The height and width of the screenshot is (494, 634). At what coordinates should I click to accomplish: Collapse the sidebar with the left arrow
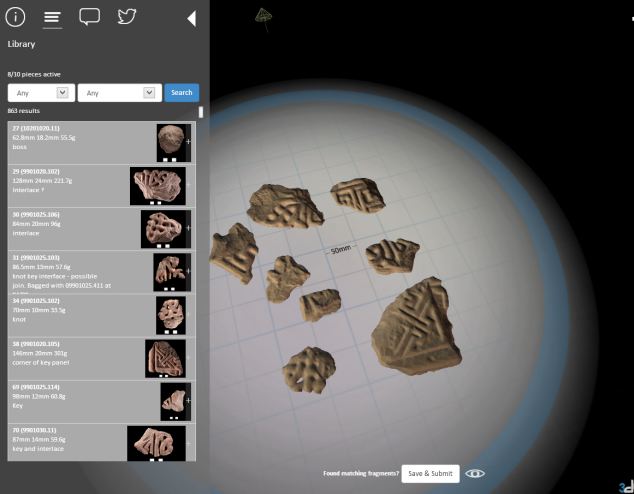click(191, 18)
